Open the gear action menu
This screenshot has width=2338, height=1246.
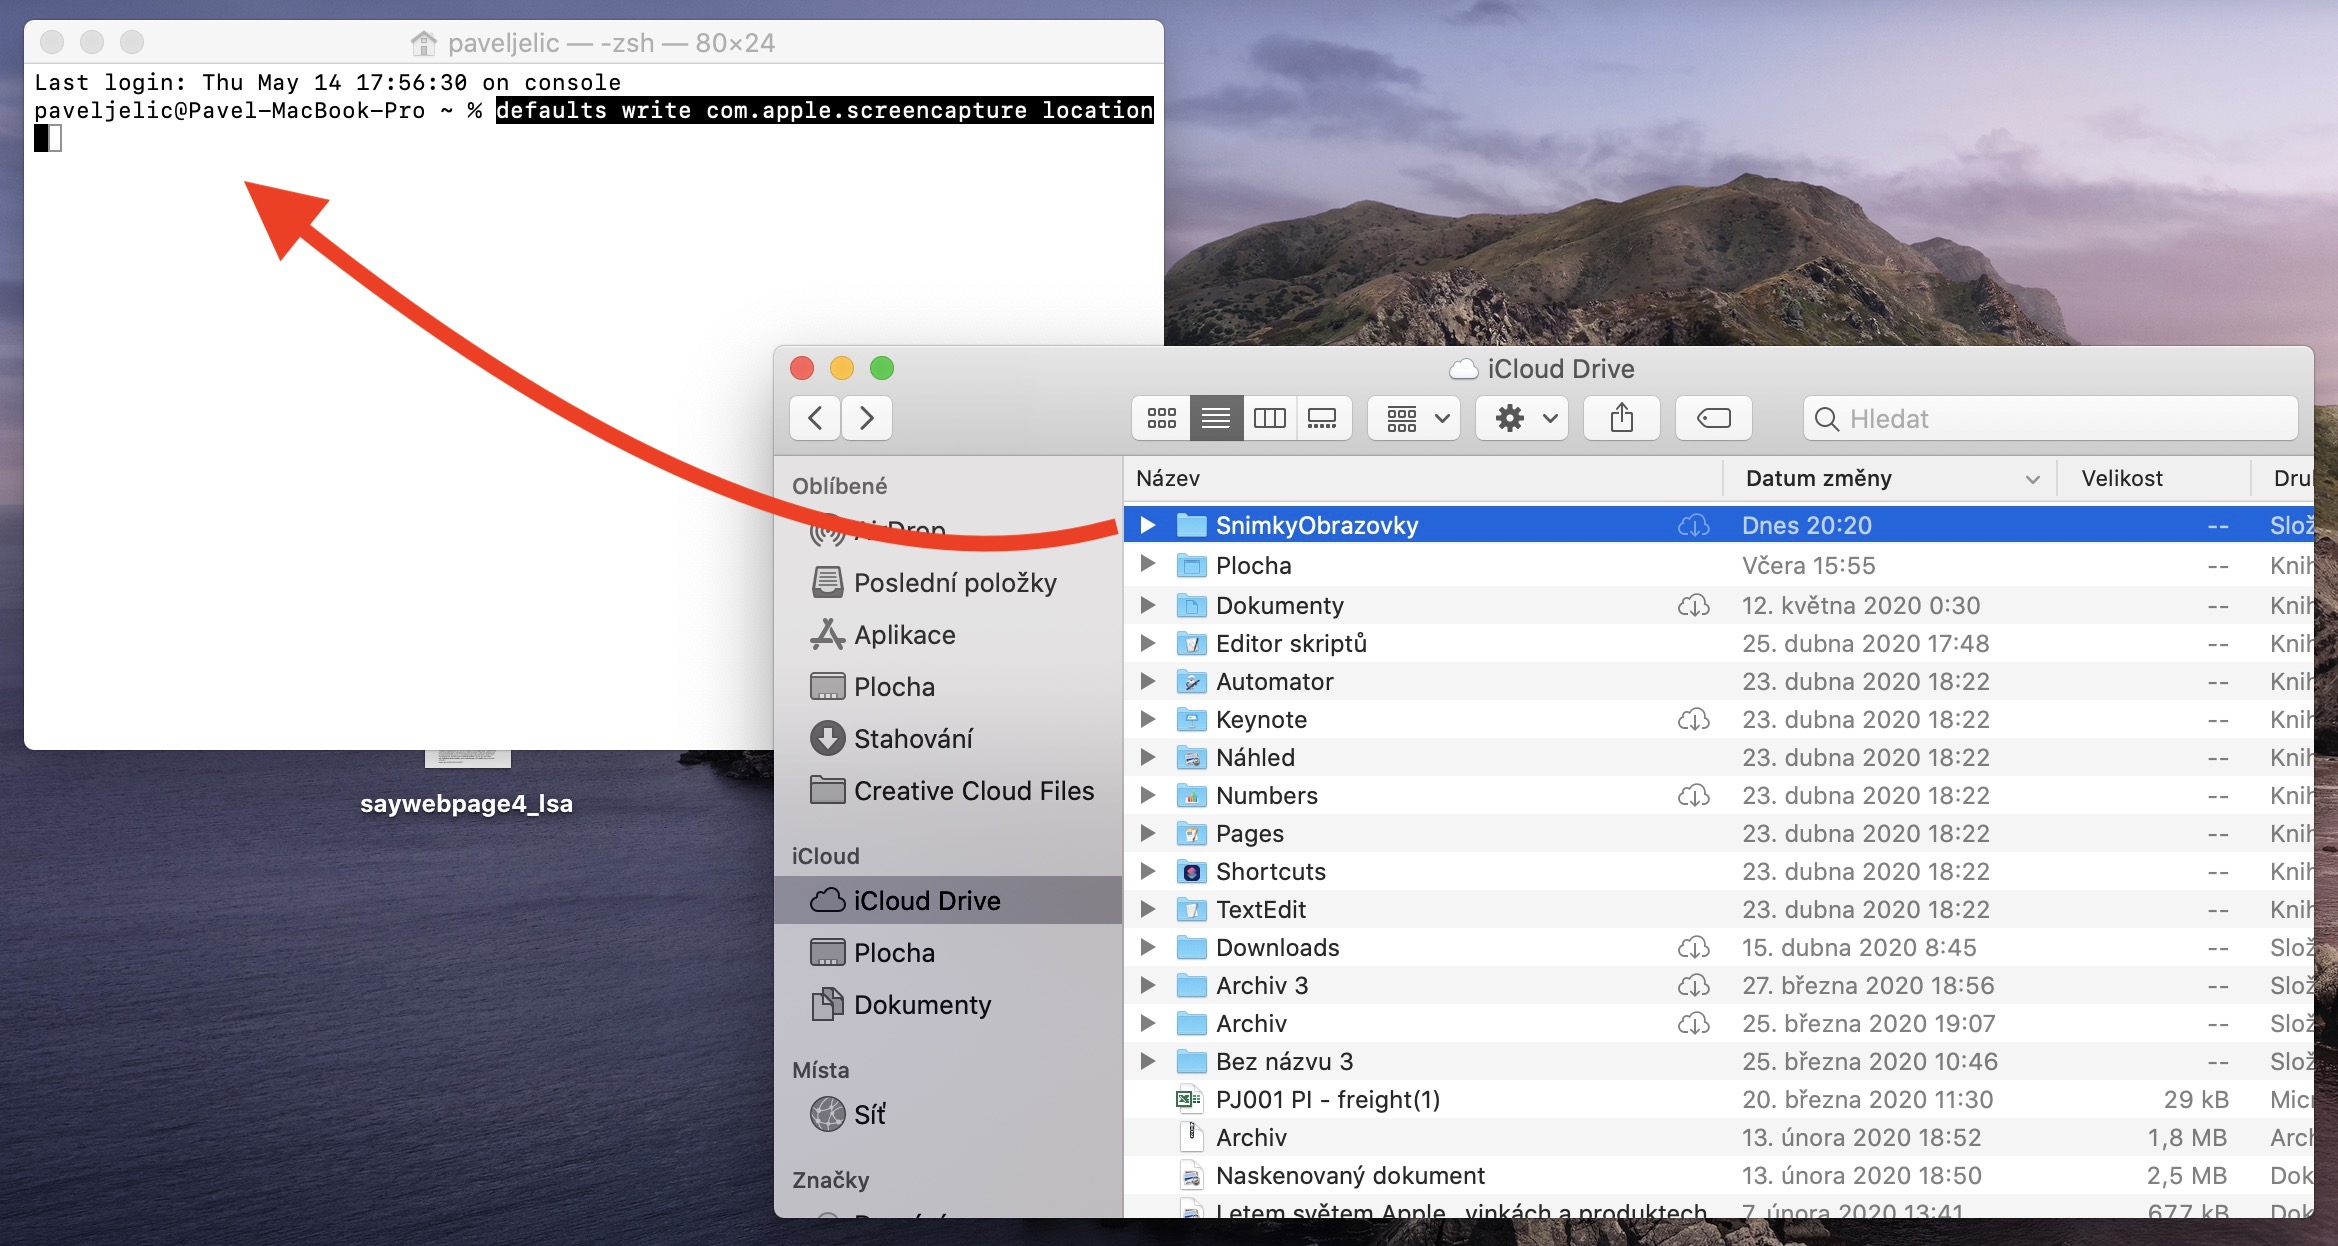pyautogui.click(x=1523, y=418)
